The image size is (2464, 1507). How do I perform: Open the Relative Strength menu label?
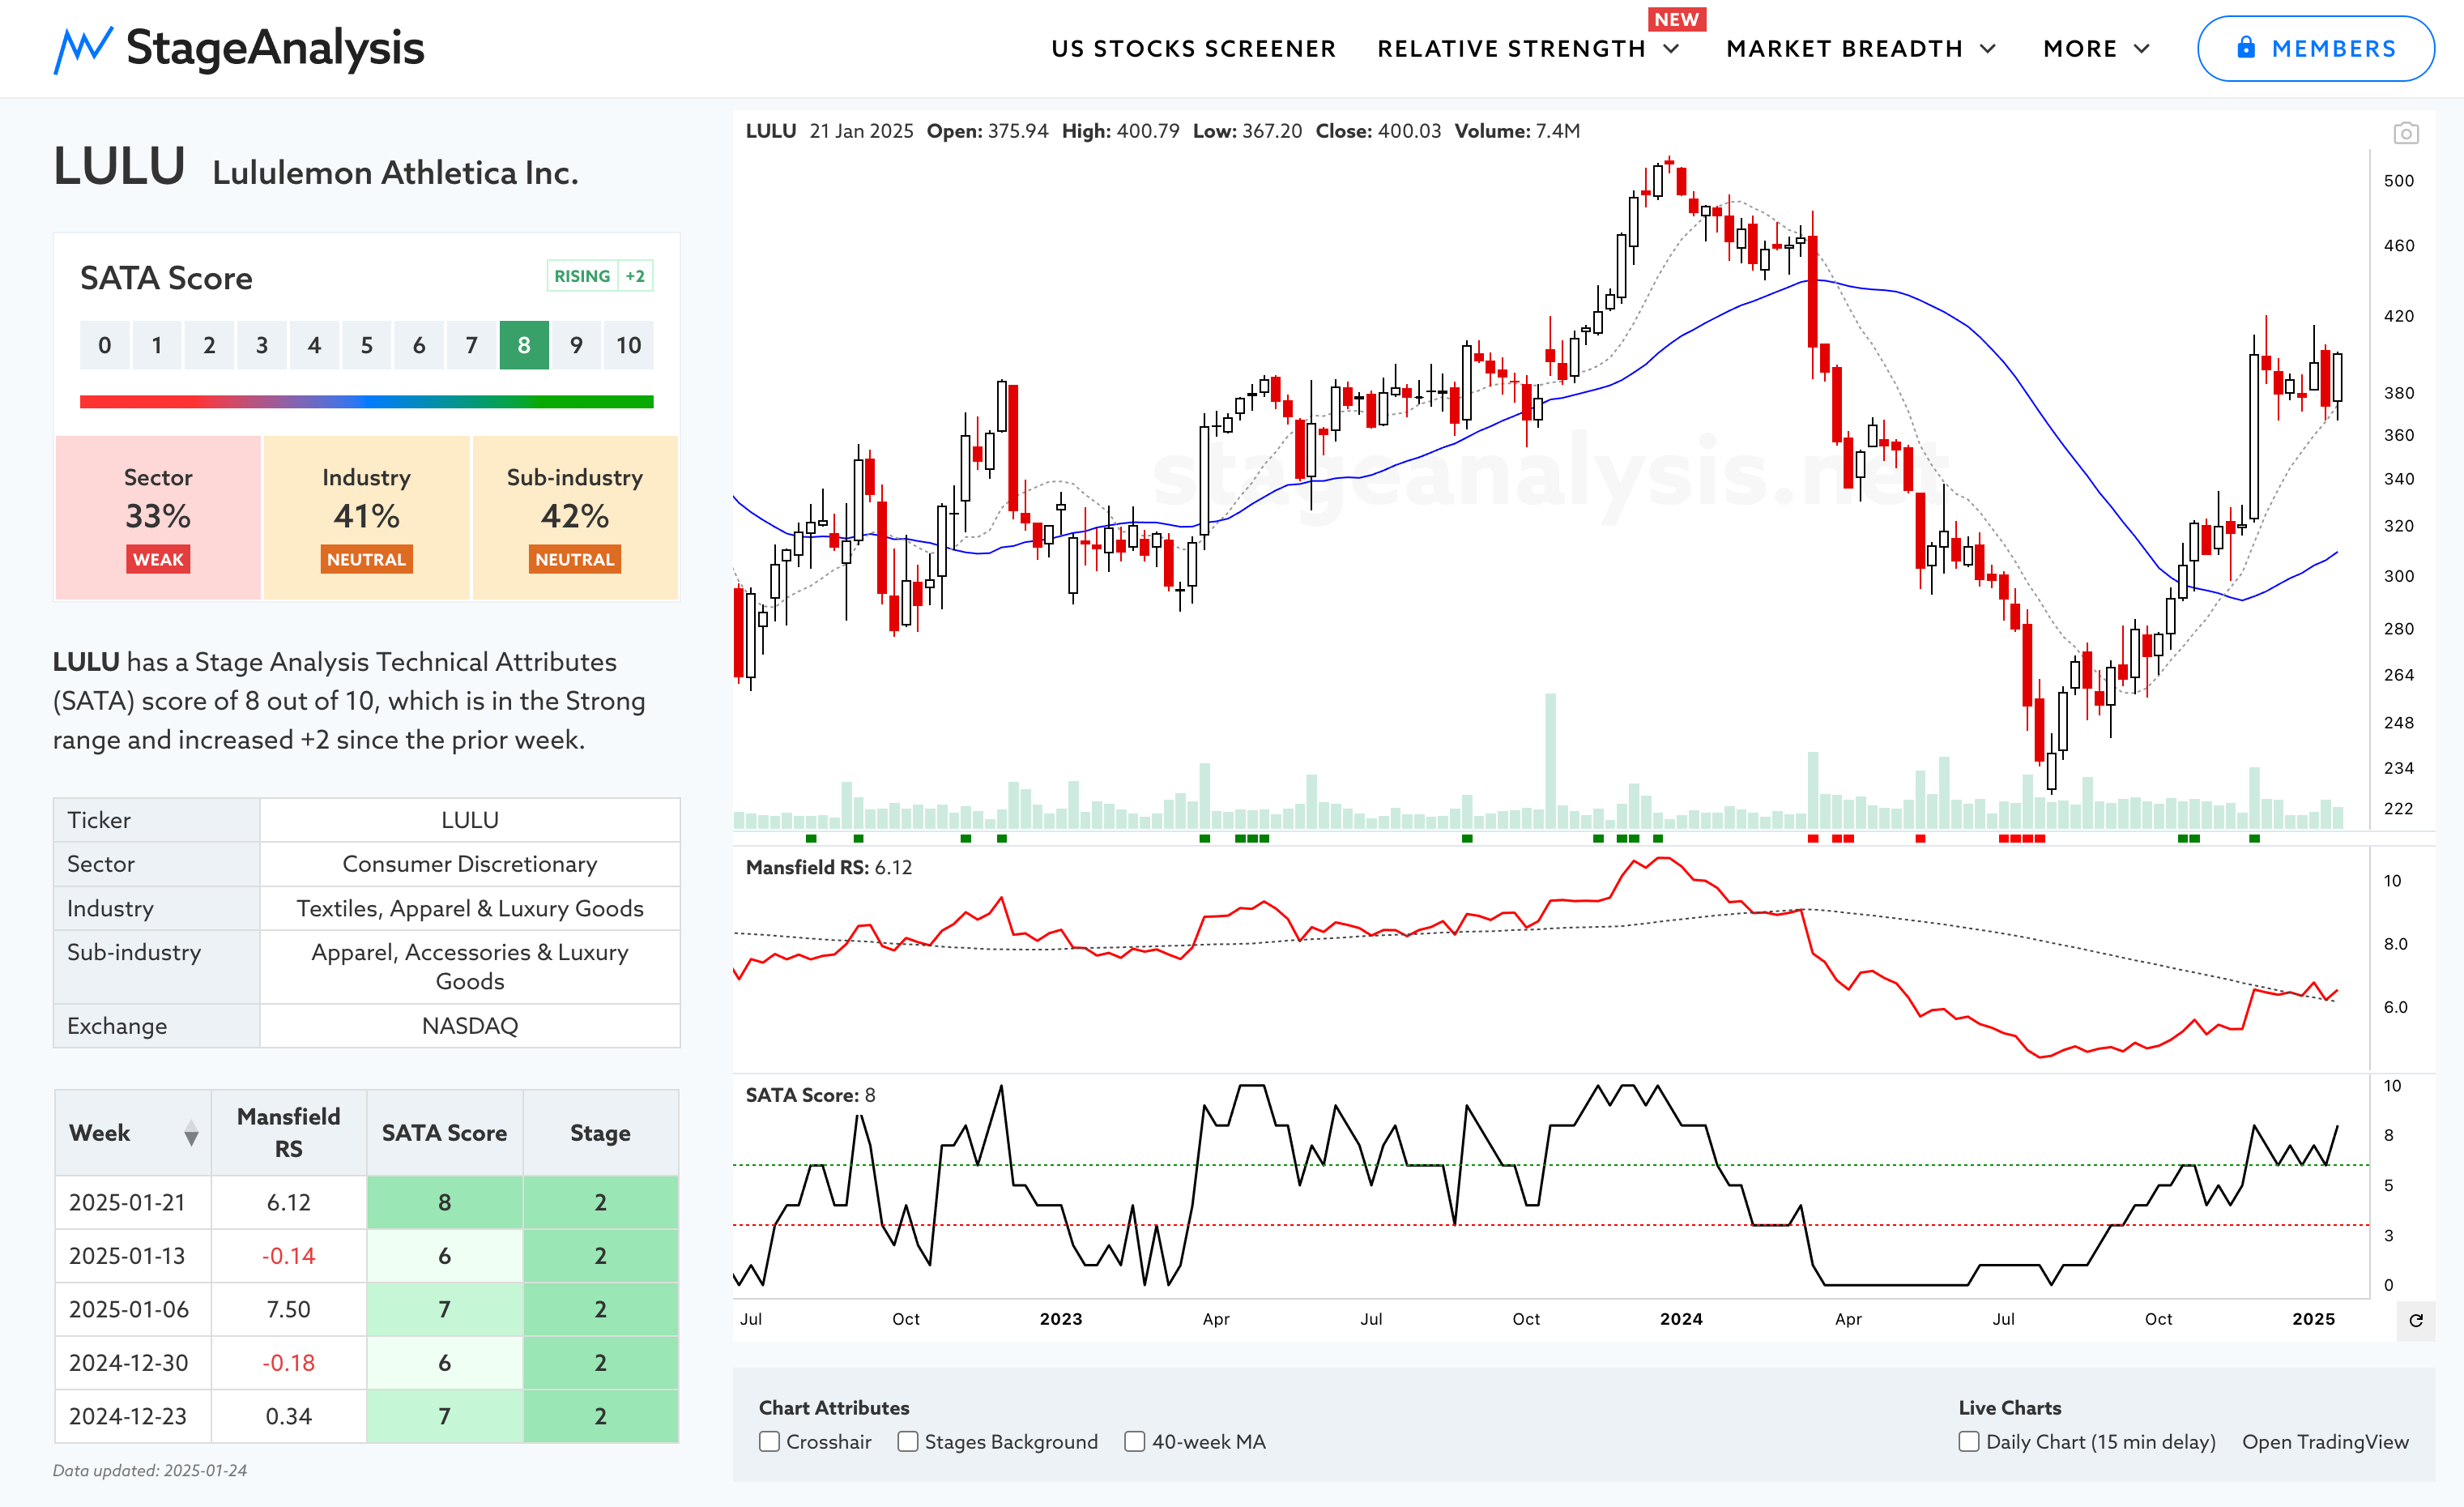(1511, 49)
